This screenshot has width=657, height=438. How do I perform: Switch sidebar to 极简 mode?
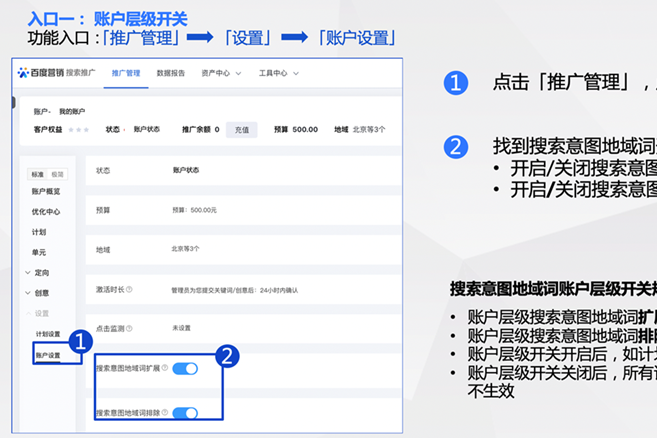tap(57, 174)
